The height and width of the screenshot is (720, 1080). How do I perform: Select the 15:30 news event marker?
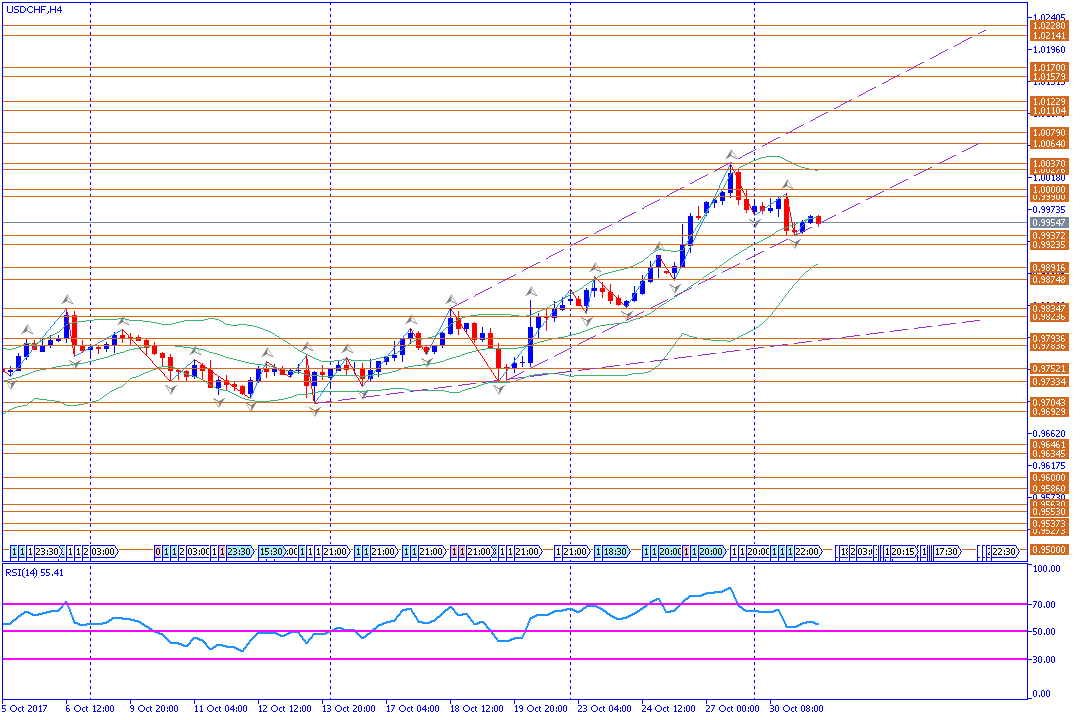271,552
